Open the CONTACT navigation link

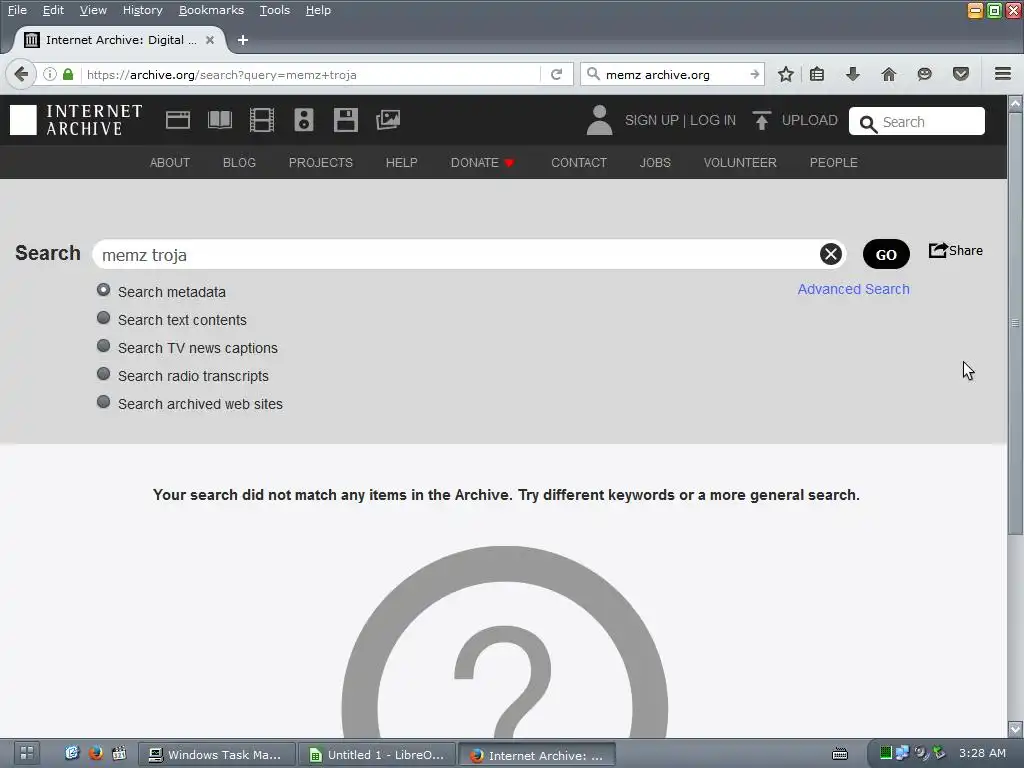pos(579,163)
